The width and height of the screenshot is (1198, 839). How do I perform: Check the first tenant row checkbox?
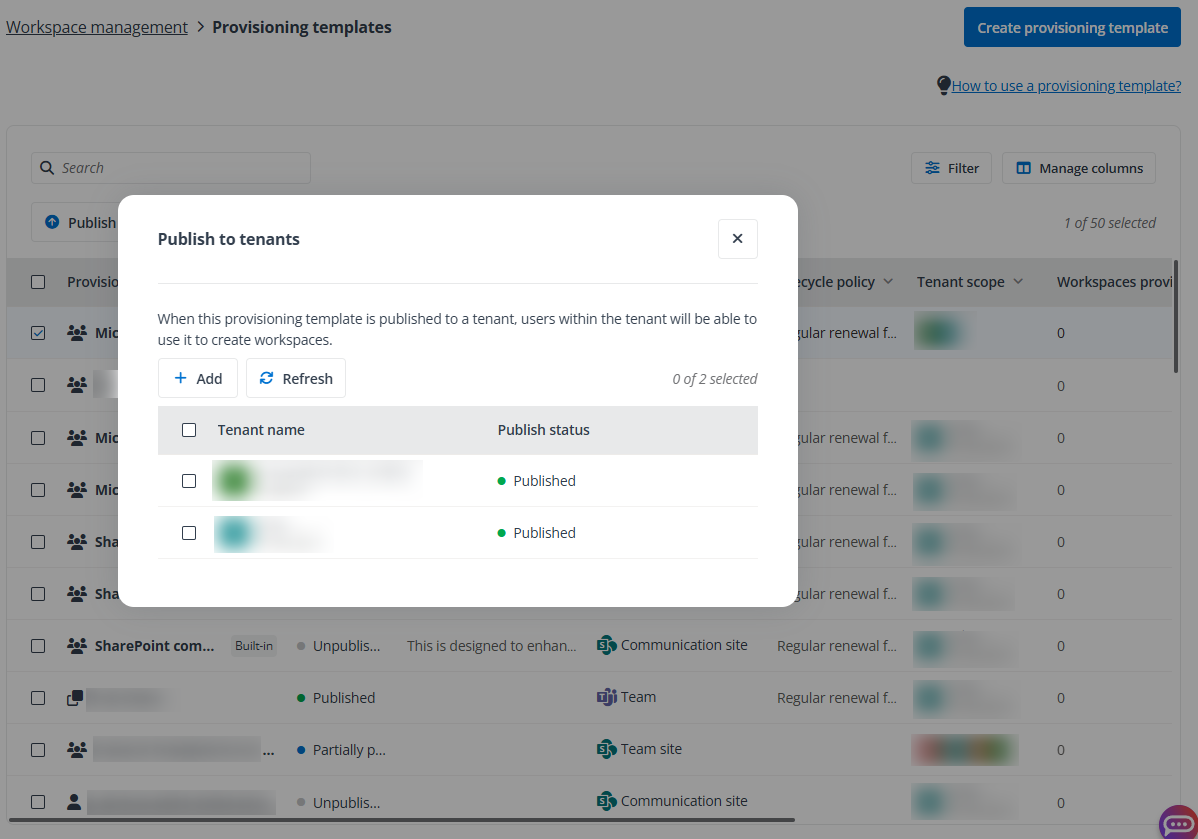point(189,481)
